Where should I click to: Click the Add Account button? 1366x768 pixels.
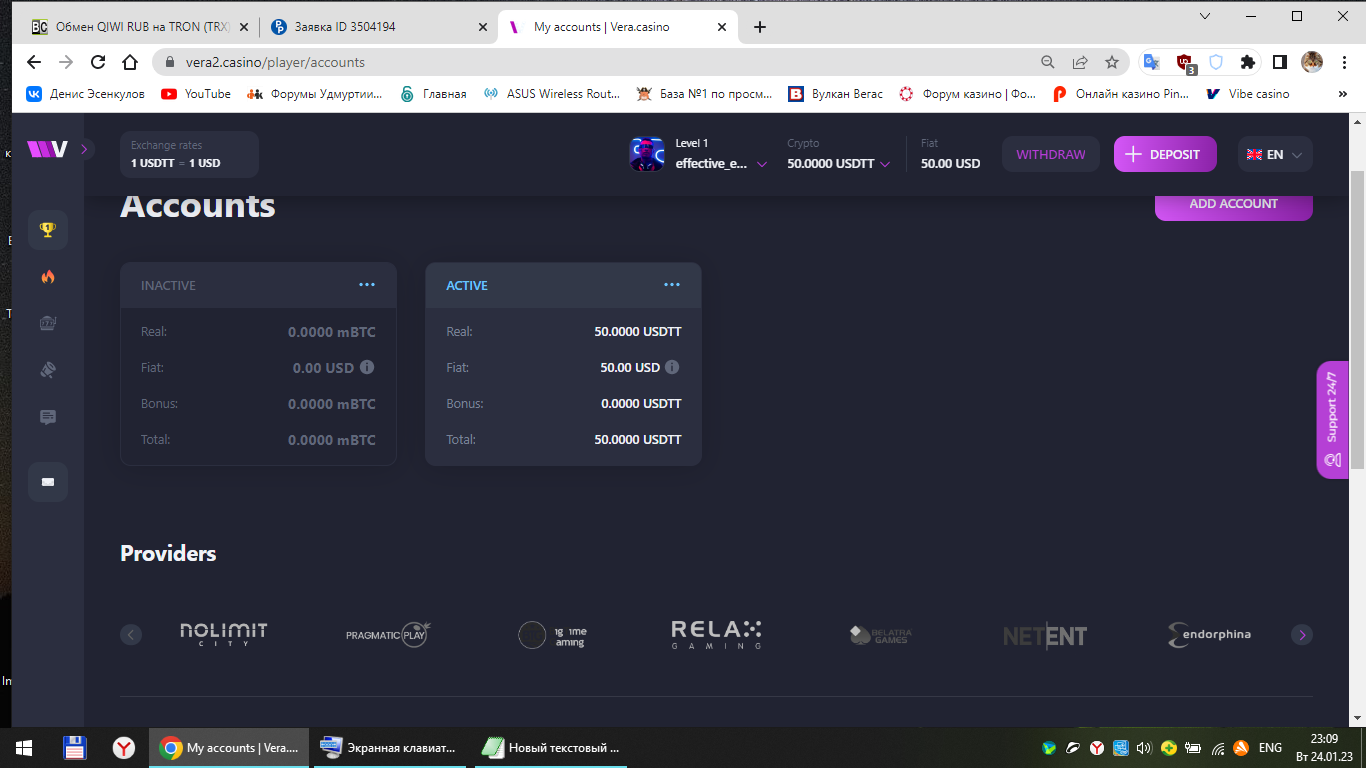(1233, 204)
